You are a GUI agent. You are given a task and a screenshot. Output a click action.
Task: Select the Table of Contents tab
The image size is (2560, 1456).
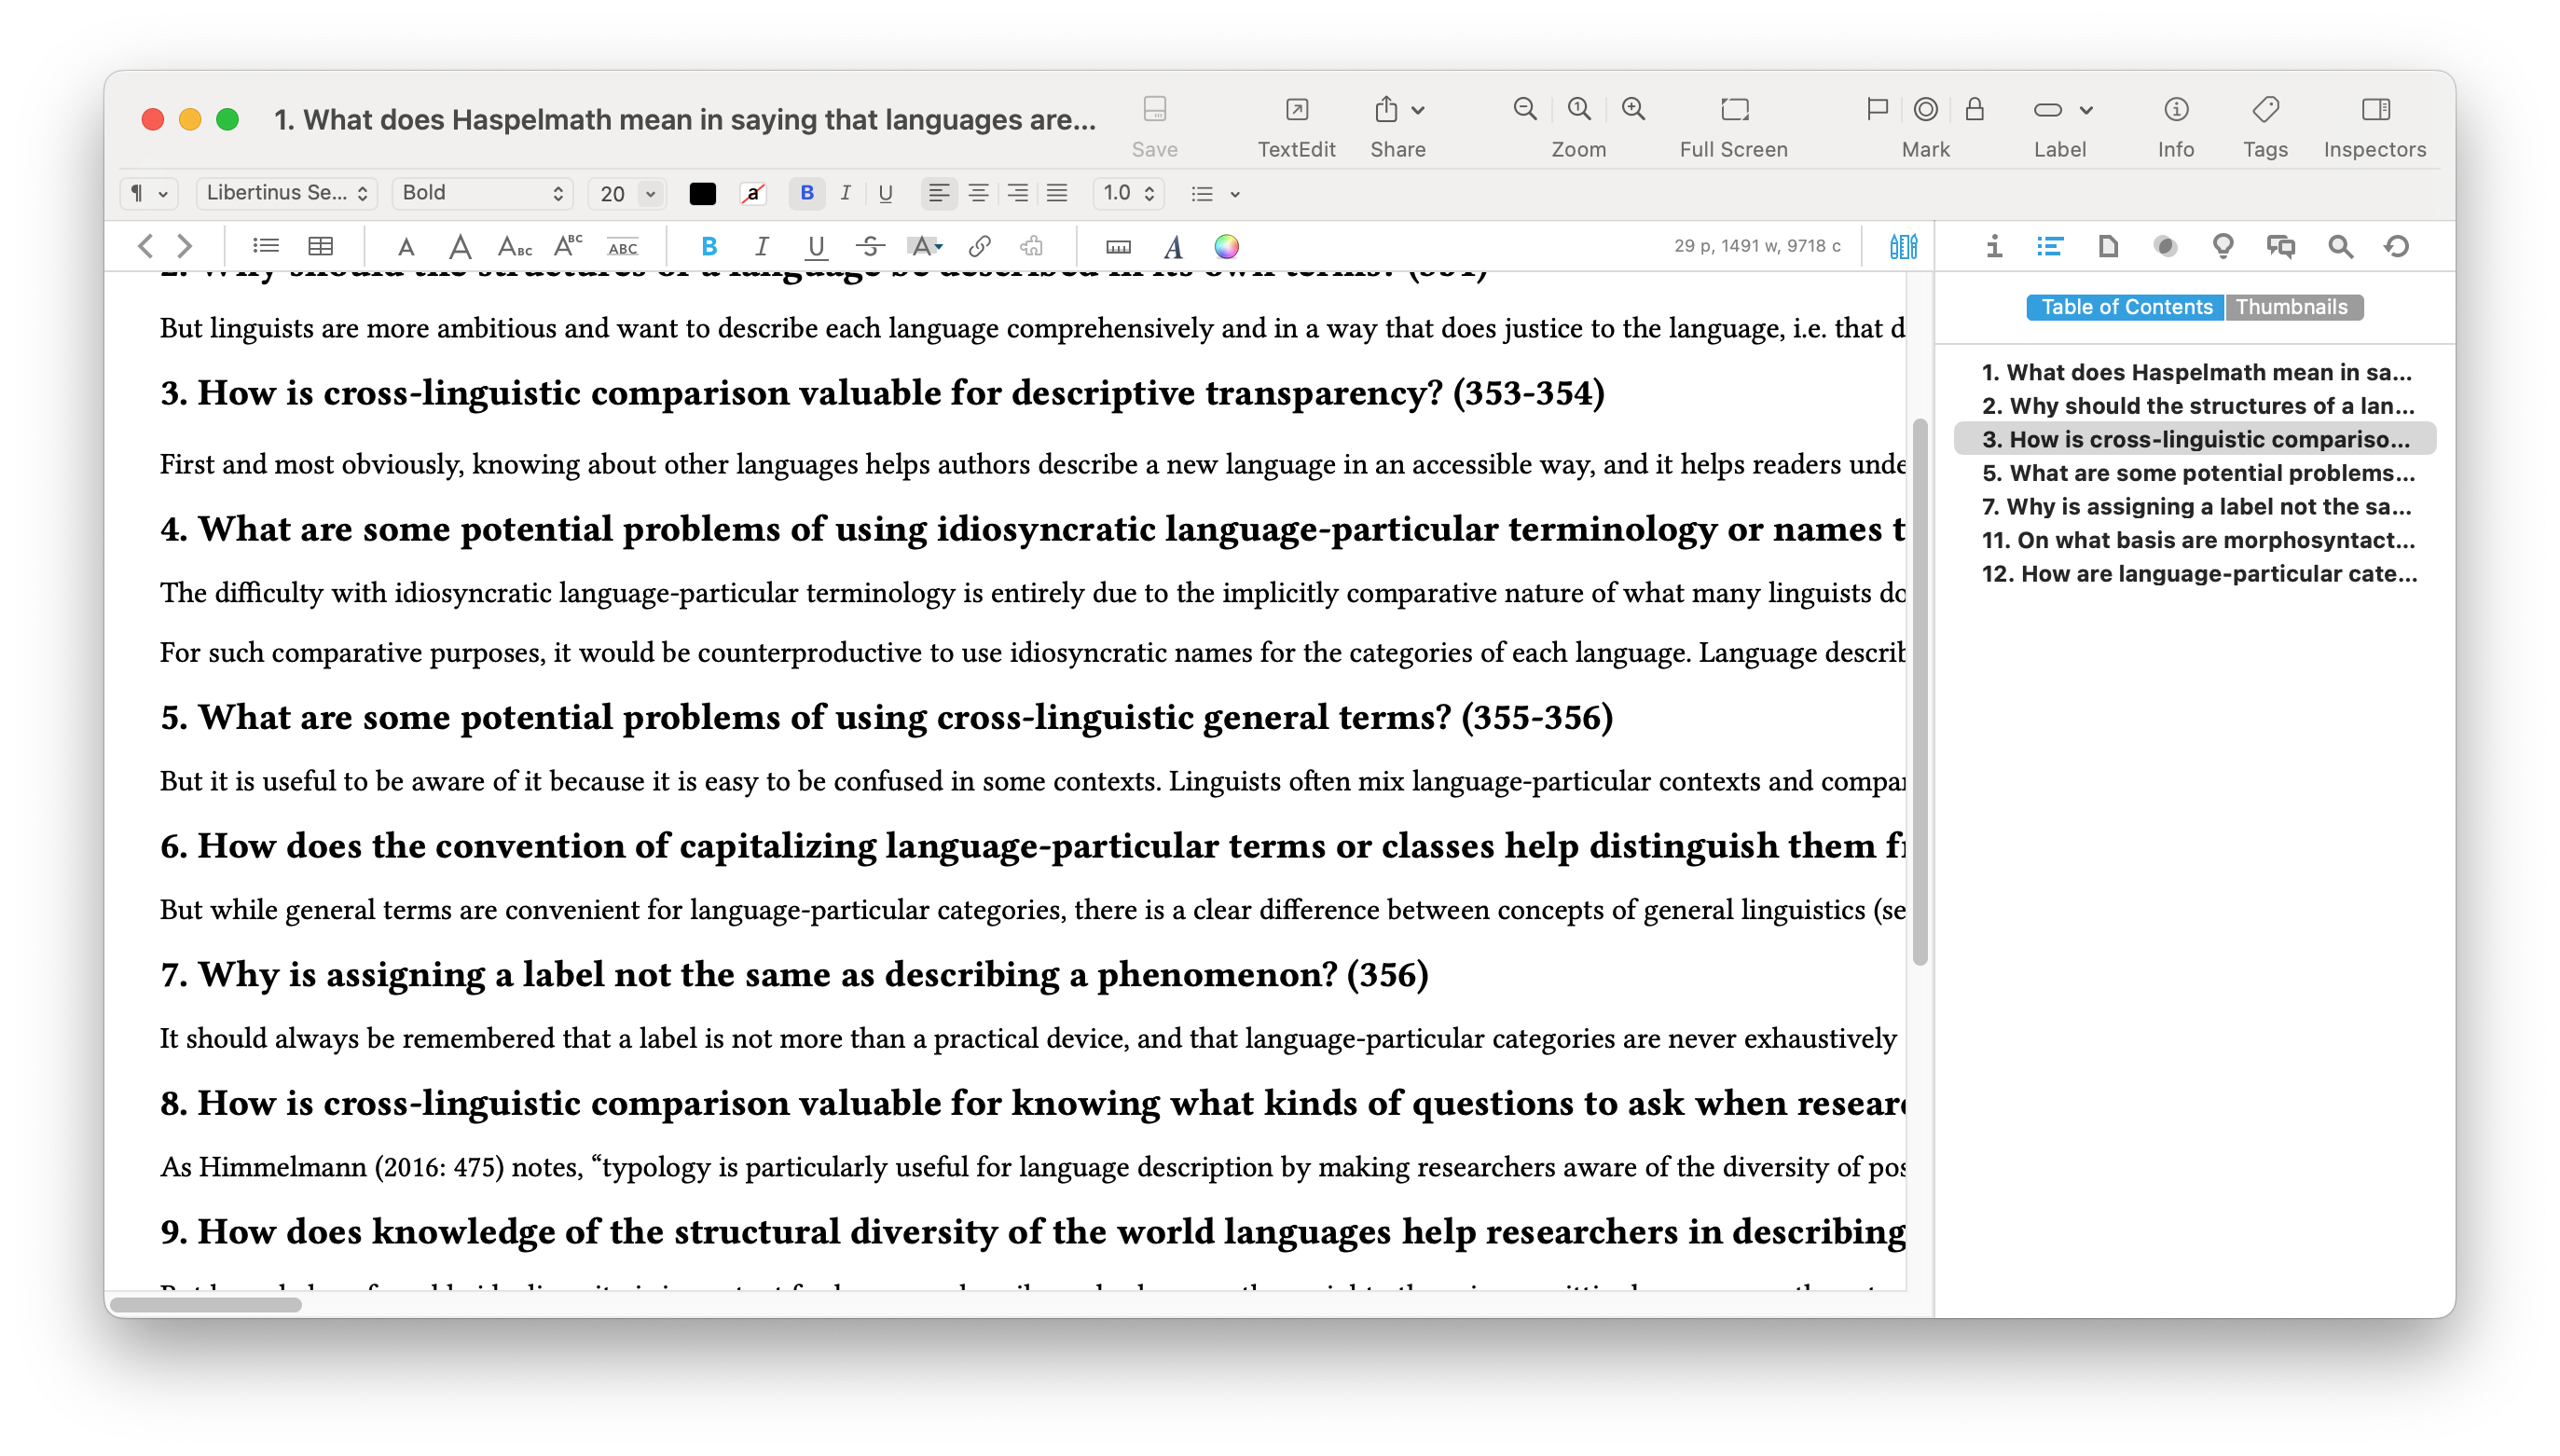point(2126,307)
